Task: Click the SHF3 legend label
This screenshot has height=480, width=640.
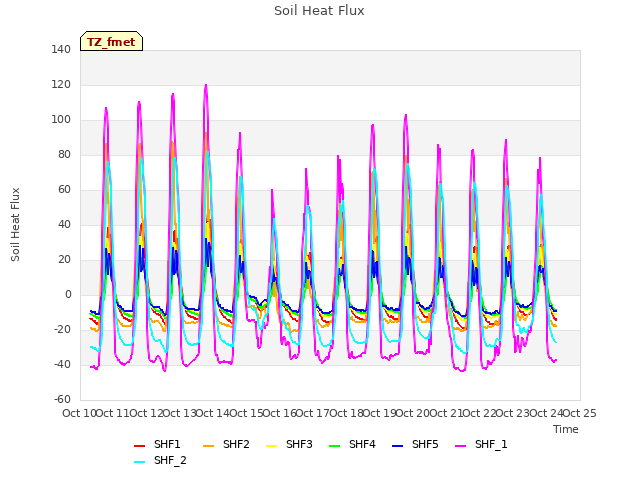Action: [x=299, y=444]
